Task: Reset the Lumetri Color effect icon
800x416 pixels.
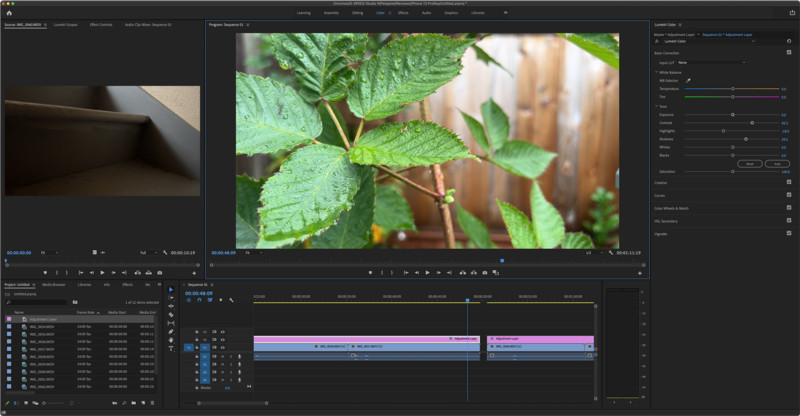Action: point(789,41)
